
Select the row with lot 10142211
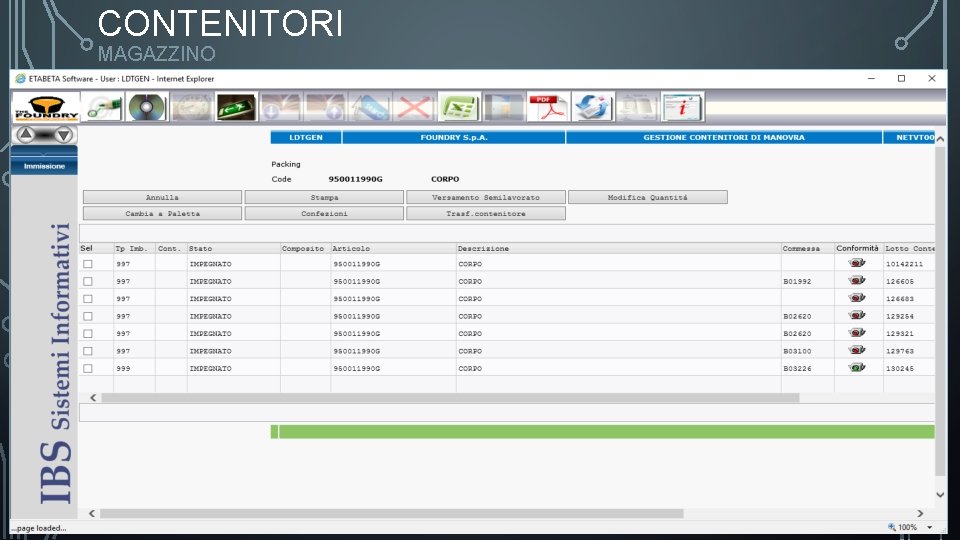[x=88, y=264]
